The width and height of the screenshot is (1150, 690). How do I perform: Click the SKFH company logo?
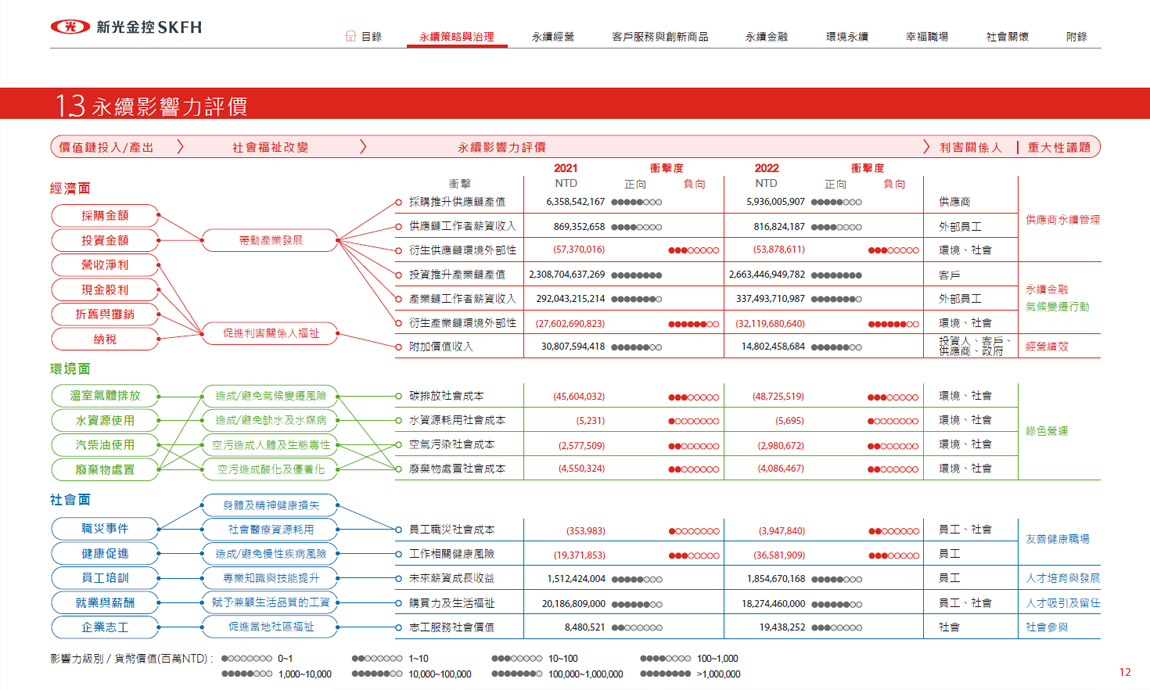pyautogui.click(x=126, y=27)
